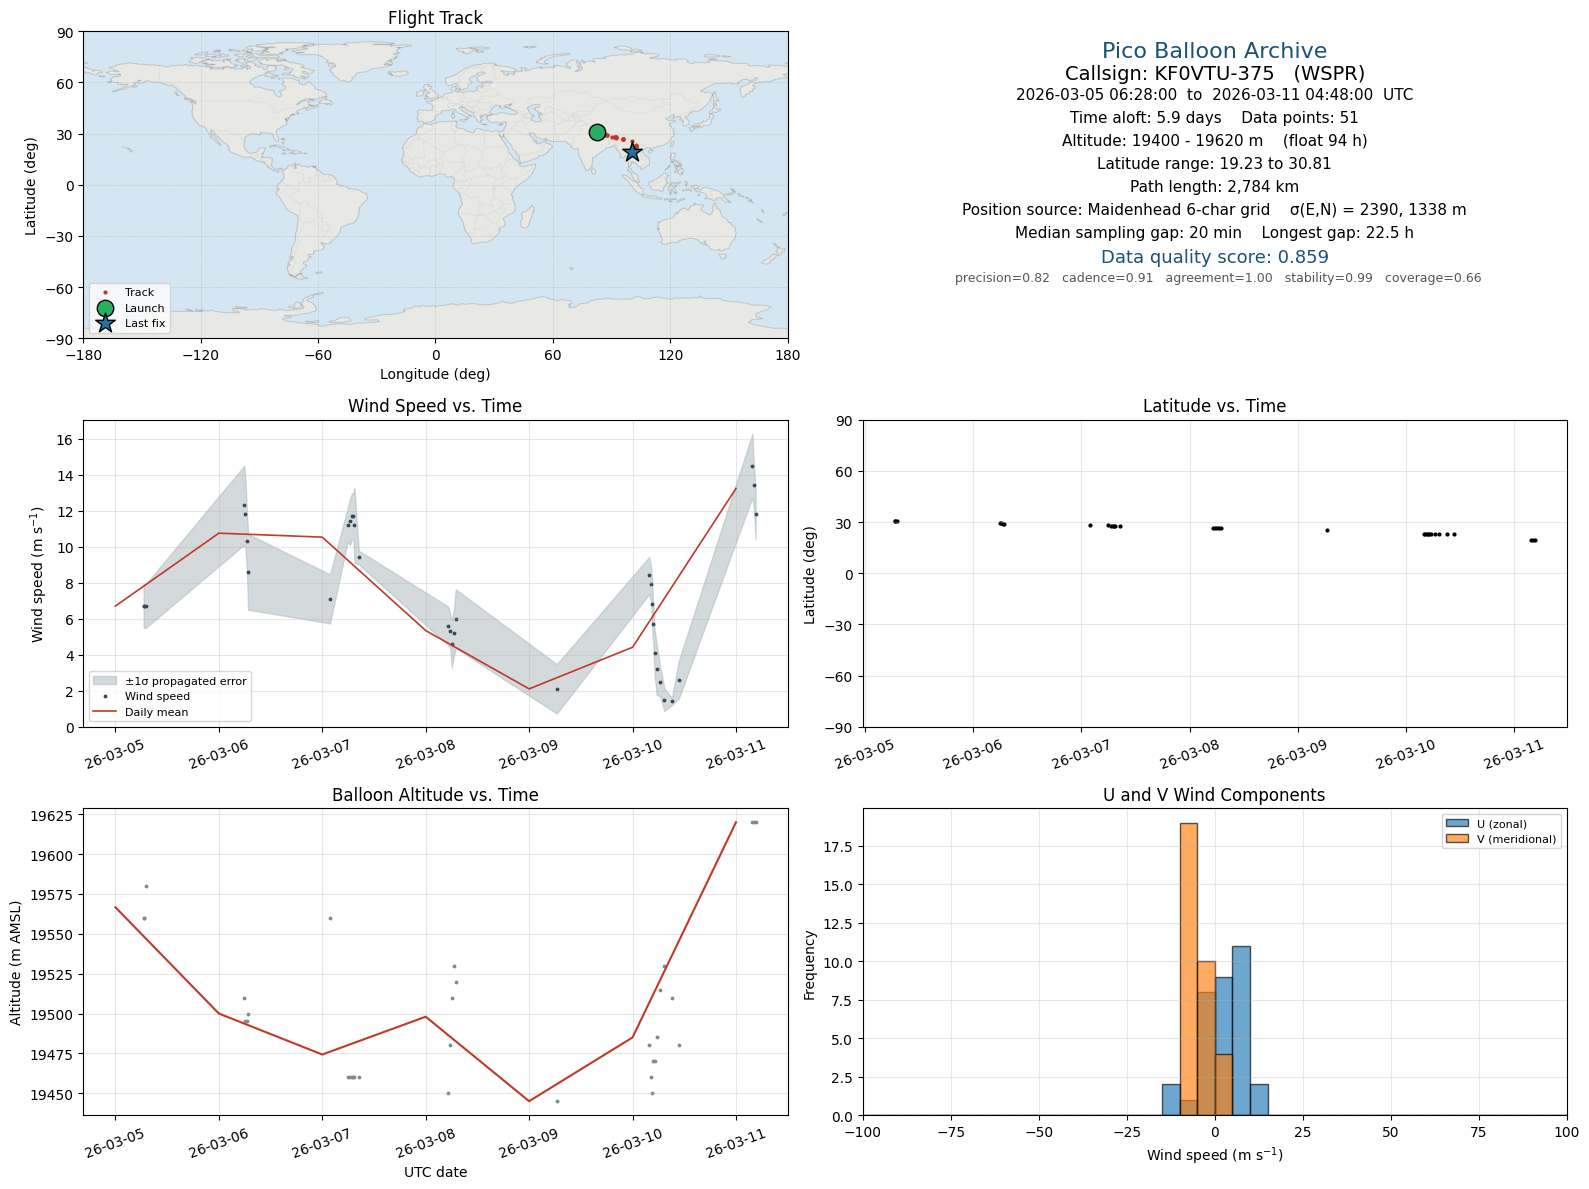Click the blue Last fix star on the map
The width and height of the screenshot is (1589, 1189).
pyautogui.click(x=632, y=152)
